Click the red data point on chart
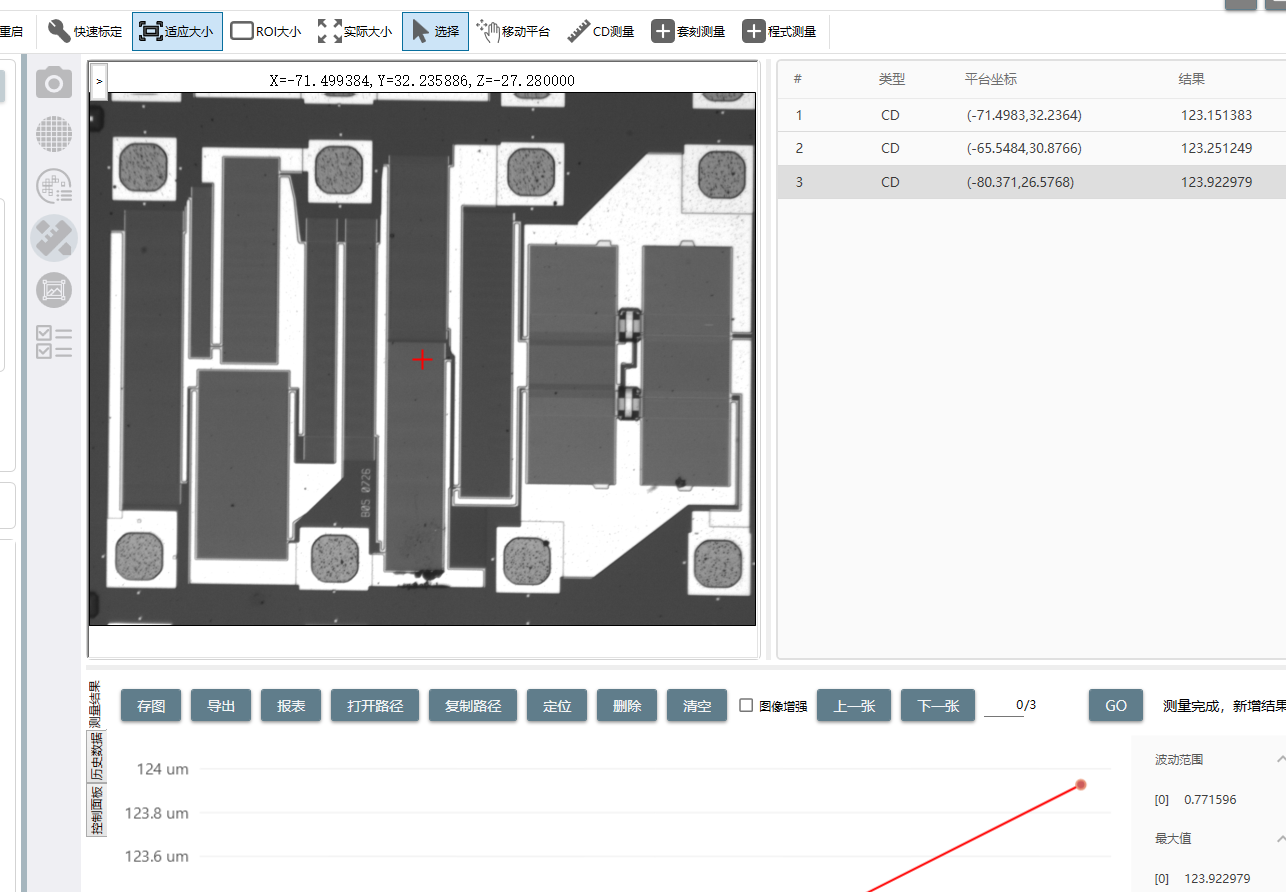This screenshot has height=892, width=1286. pyautogui.click(x=1081, y=784)
